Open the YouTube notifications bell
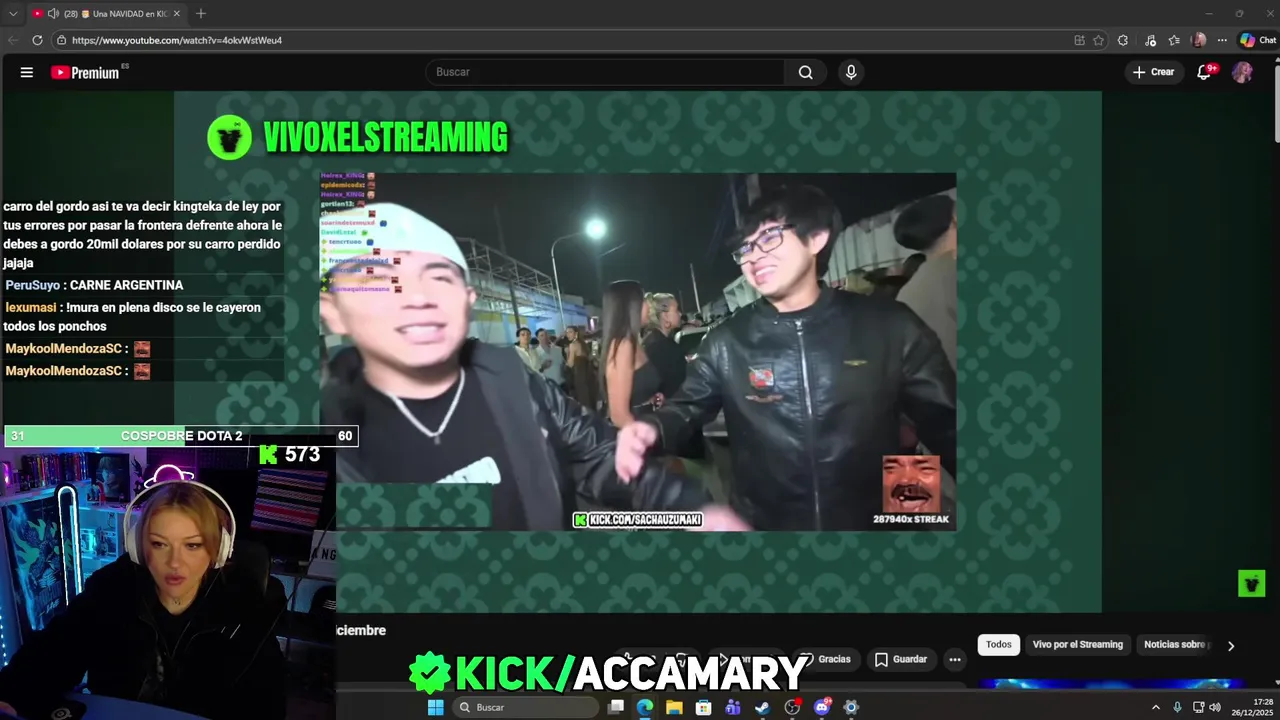Image resolution: width=1280 pixels, height=720 pixels. click(x=1204, y=72)
